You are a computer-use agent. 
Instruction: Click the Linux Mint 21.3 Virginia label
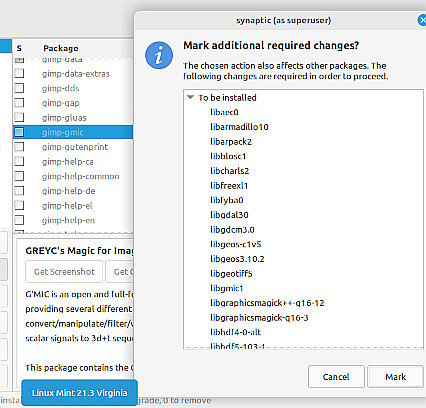(x=79, y=393)
